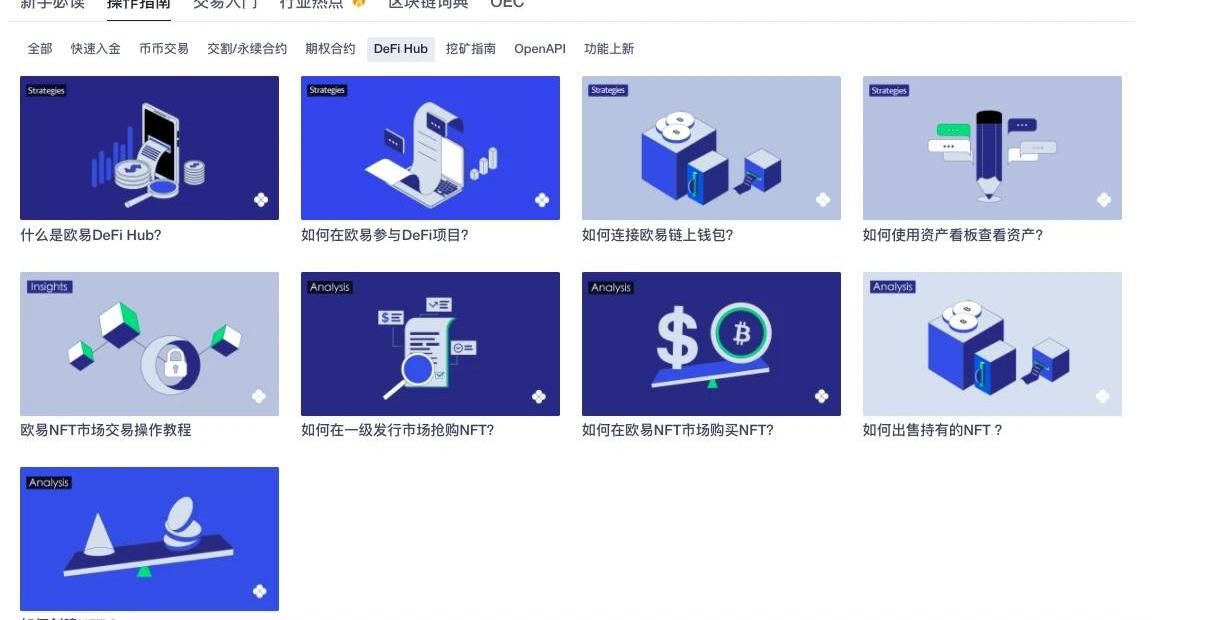The height and width of the screenshot is (620, 1207).
Task: Click the title link 欧易NFT市场交易操作教程
Action: click(x=106, y=430)
